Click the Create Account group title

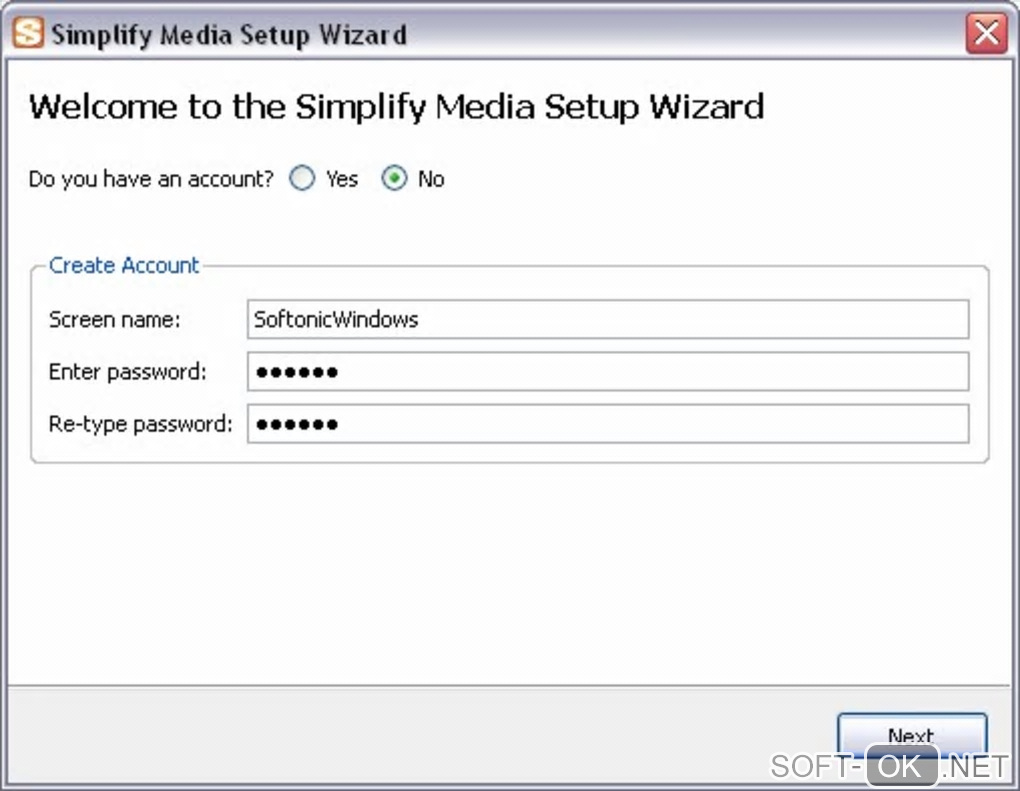tap(124, 265)
